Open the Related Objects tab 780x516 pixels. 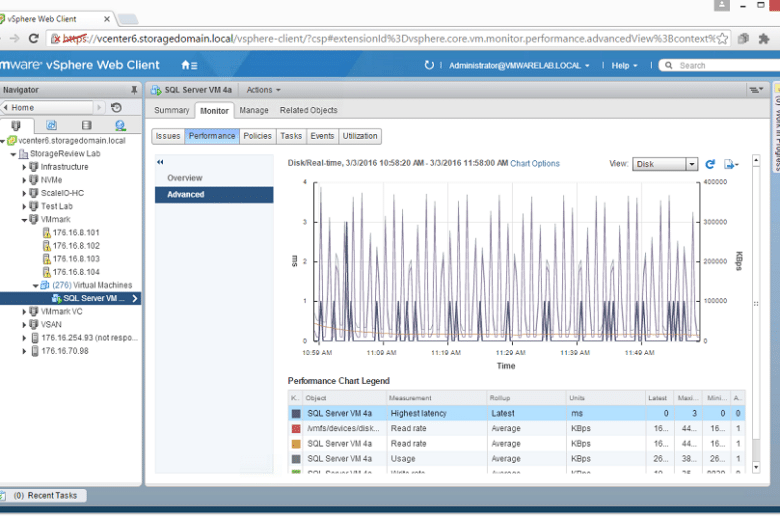pos(308,110)
